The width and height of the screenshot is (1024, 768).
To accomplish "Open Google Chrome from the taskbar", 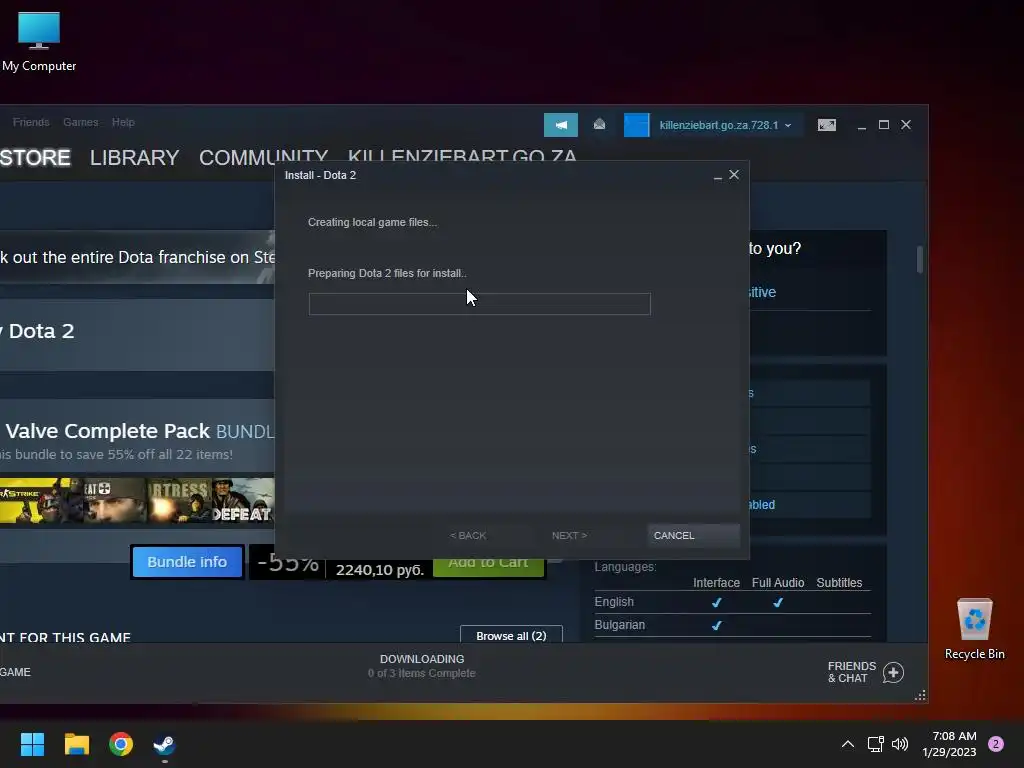I will 121,744.
